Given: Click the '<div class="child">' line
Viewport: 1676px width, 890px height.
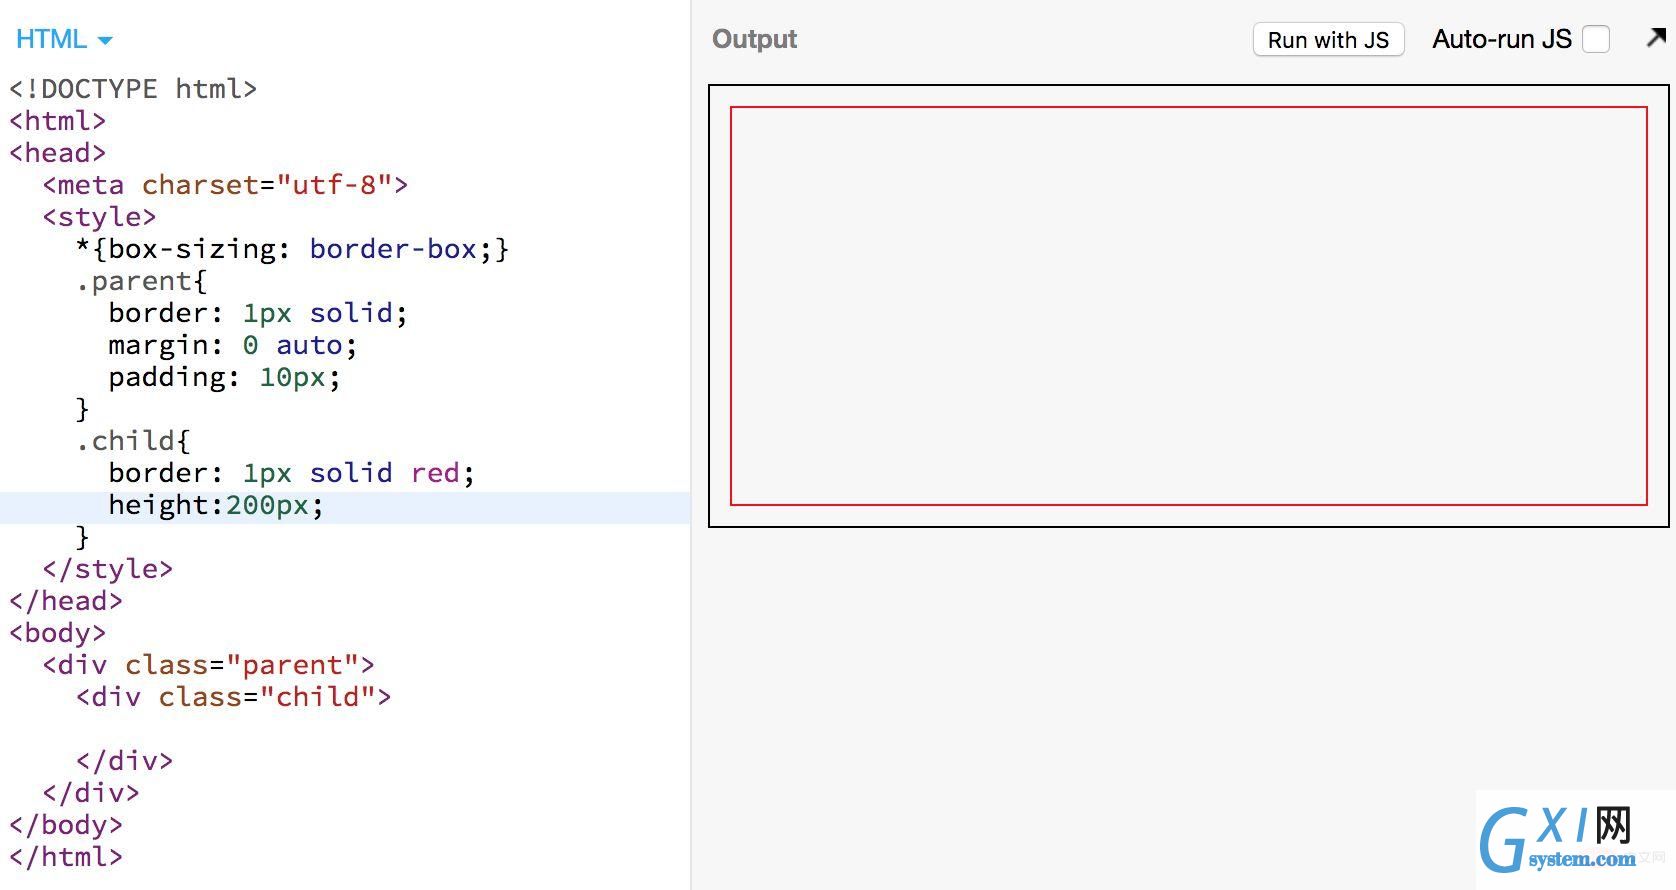Looking at the screenshot, I should pyautogui.click(x=233, y=697).
